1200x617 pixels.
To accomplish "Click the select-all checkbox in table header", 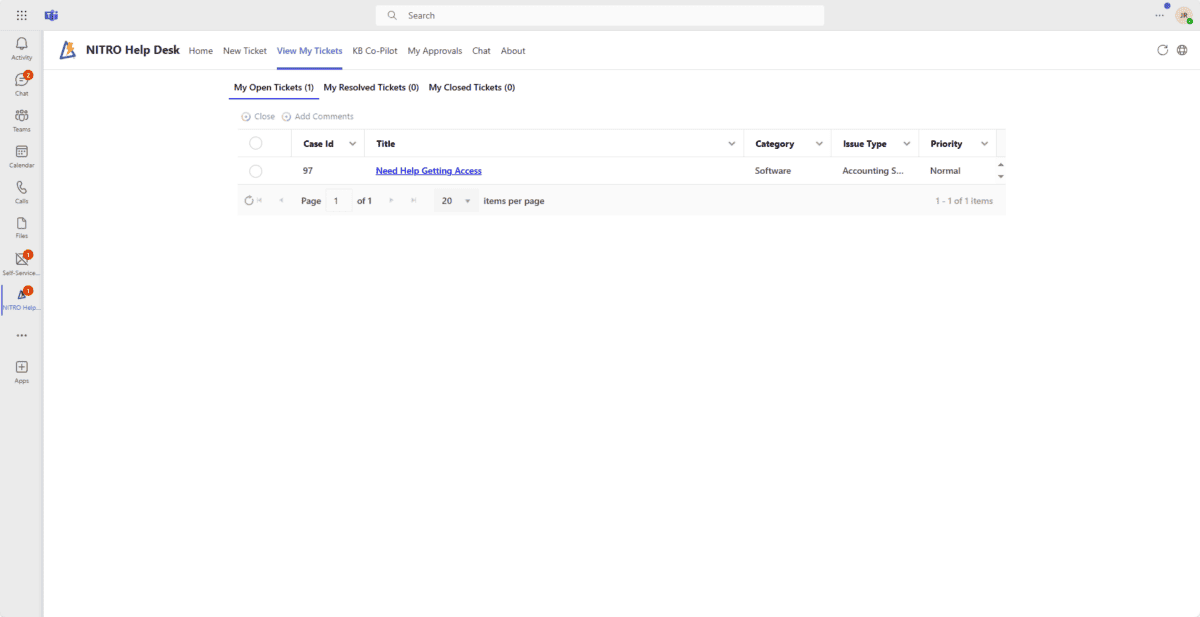I will click(256, 143).
